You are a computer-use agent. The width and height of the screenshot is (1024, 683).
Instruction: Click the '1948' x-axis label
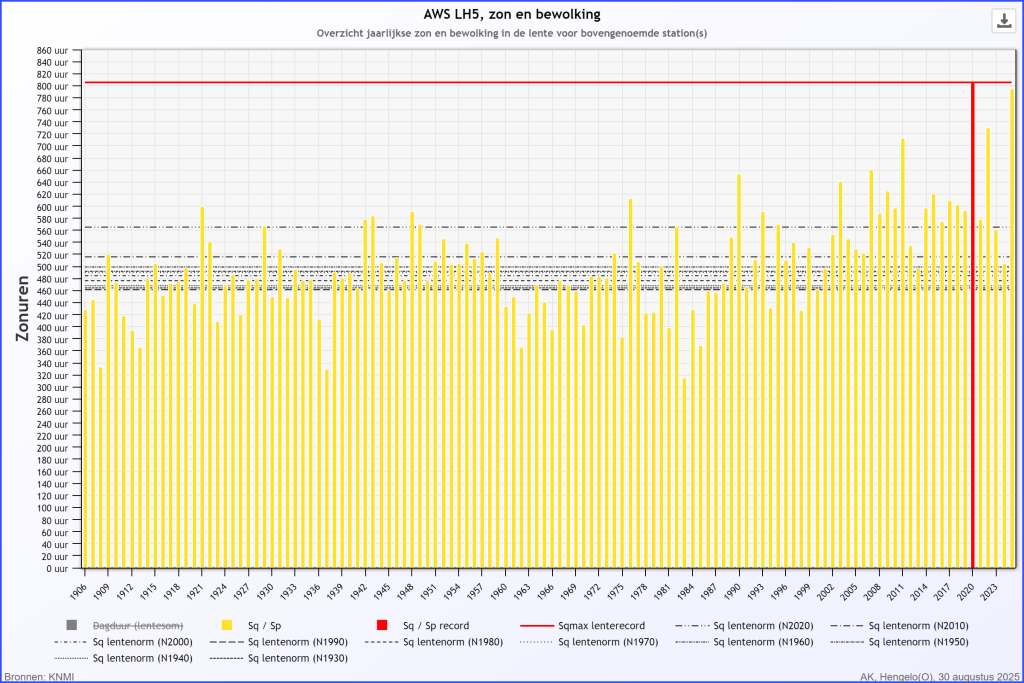405,591
